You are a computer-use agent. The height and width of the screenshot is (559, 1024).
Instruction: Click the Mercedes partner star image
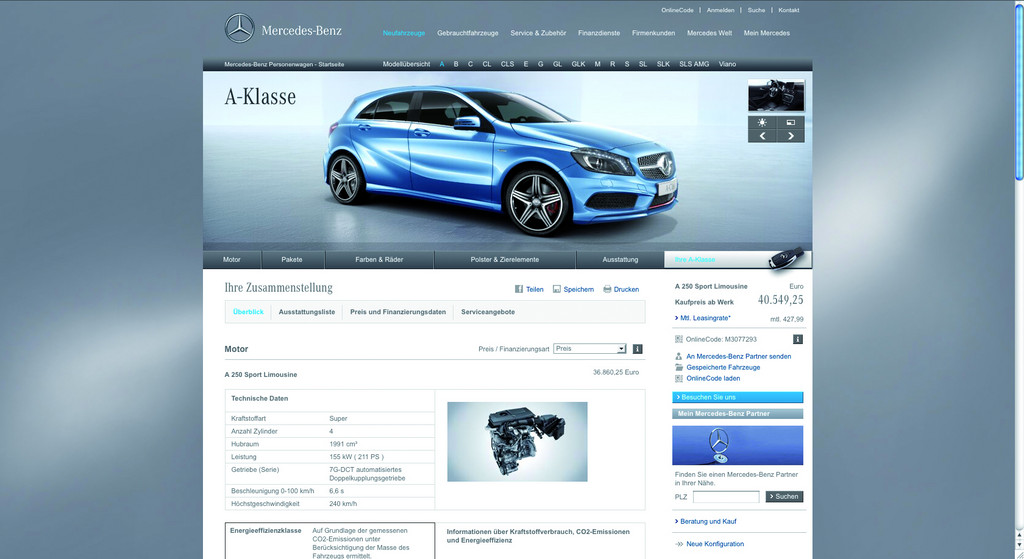click(x=737, y=445)
